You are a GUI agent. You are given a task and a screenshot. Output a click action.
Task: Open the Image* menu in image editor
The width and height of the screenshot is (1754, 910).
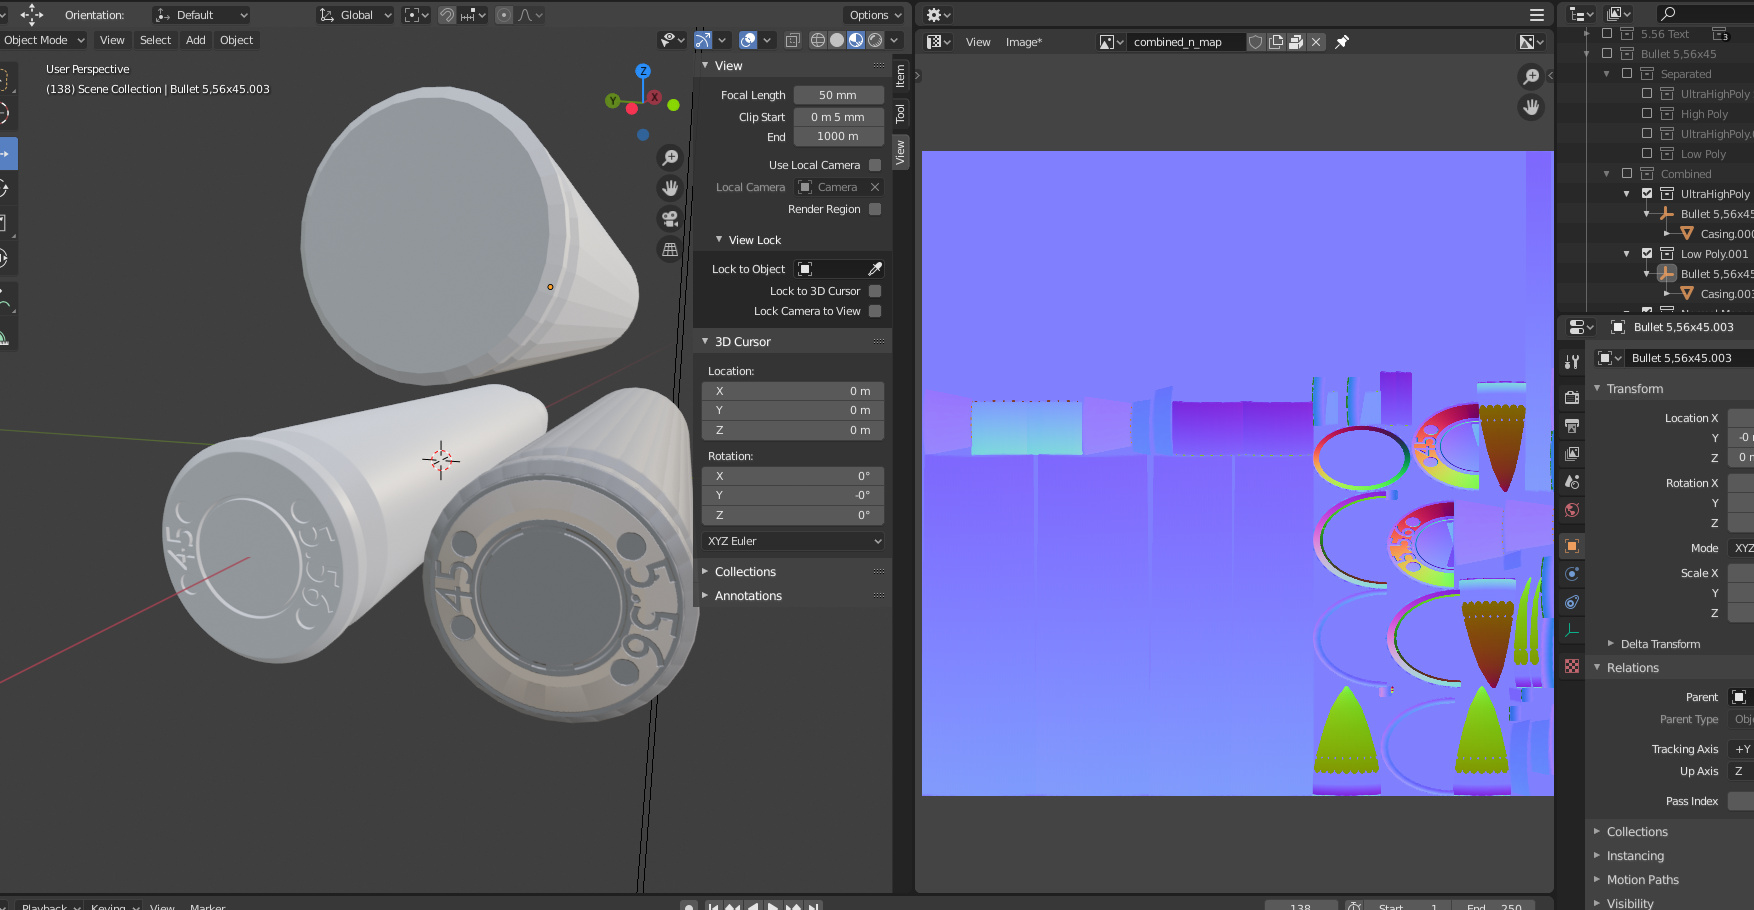point(1023,42)
